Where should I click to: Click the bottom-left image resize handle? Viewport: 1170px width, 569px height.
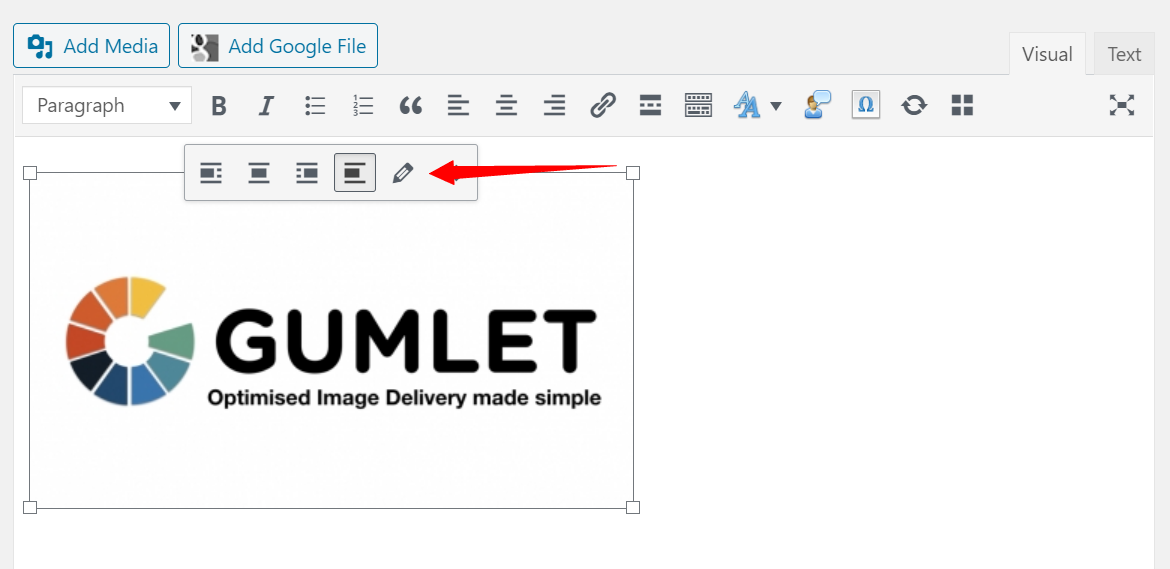click(30, 507)
